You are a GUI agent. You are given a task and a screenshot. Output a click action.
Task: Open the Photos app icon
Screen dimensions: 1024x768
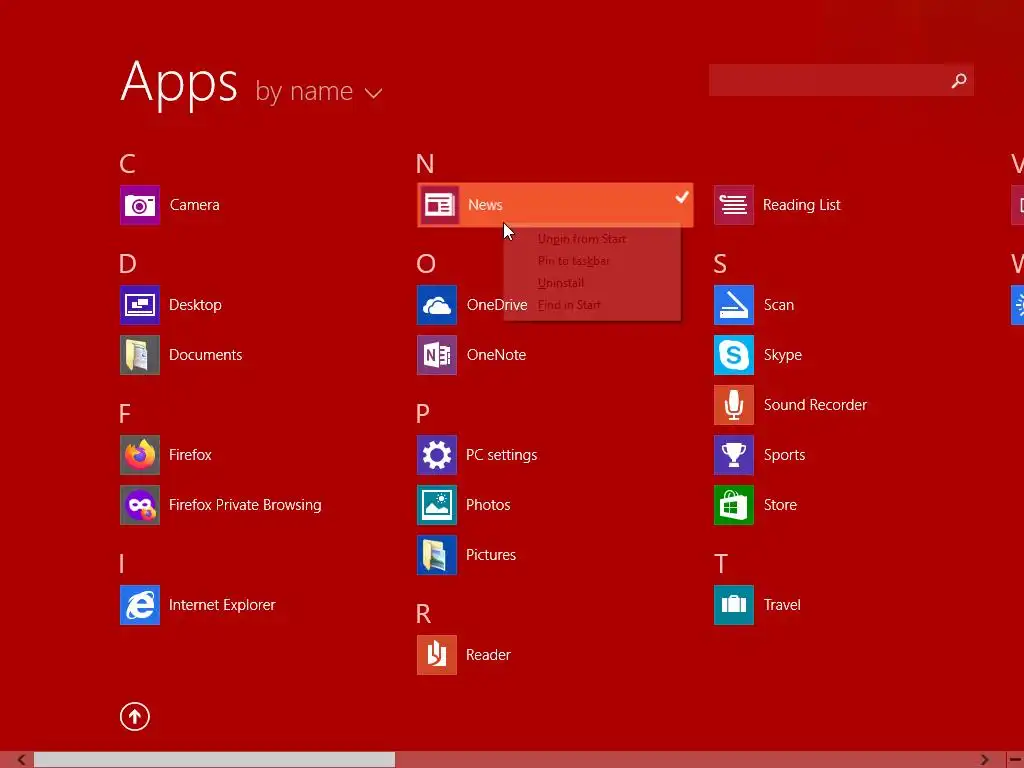437,505
